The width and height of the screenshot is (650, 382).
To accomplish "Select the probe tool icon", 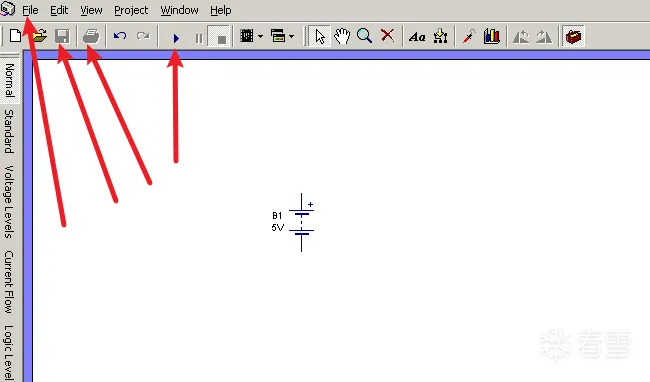I will coord(469,36).
